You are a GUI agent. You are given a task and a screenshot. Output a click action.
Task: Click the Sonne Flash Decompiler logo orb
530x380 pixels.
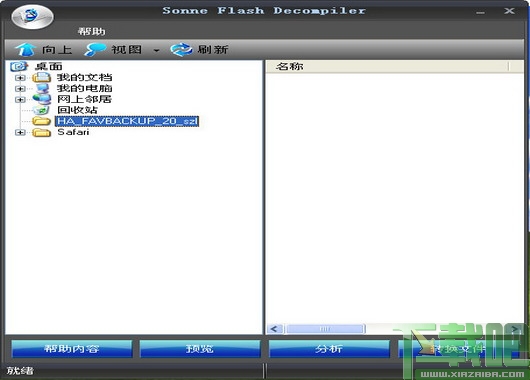click(32, 16)
